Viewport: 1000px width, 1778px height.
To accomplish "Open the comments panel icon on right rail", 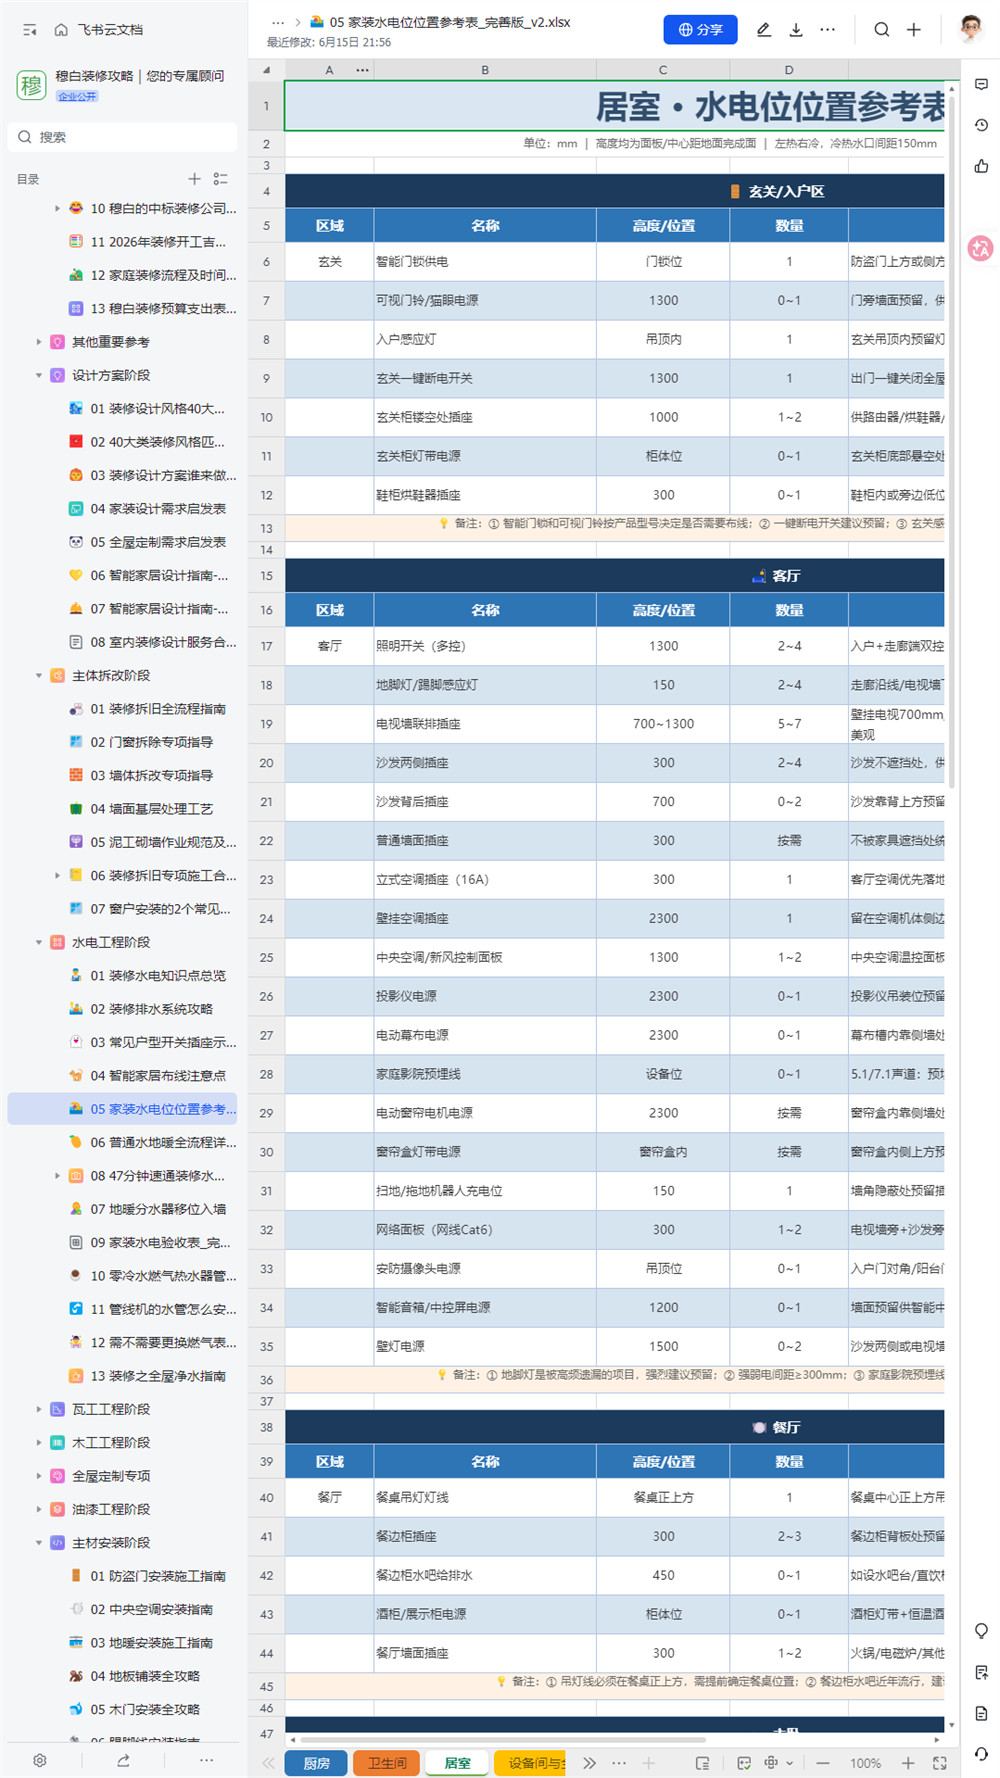I will pos(981,85).
